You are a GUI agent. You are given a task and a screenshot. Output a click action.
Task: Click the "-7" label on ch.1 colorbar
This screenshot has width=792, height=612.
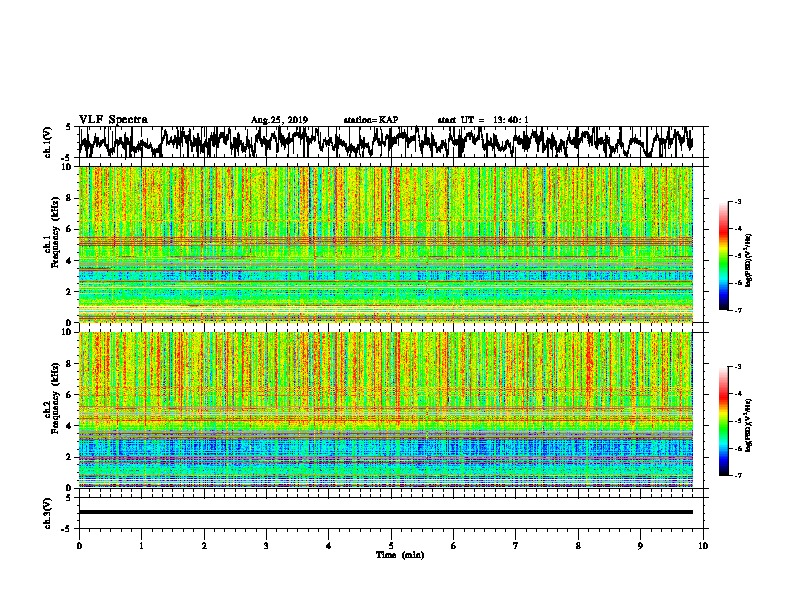click(737, 310)
